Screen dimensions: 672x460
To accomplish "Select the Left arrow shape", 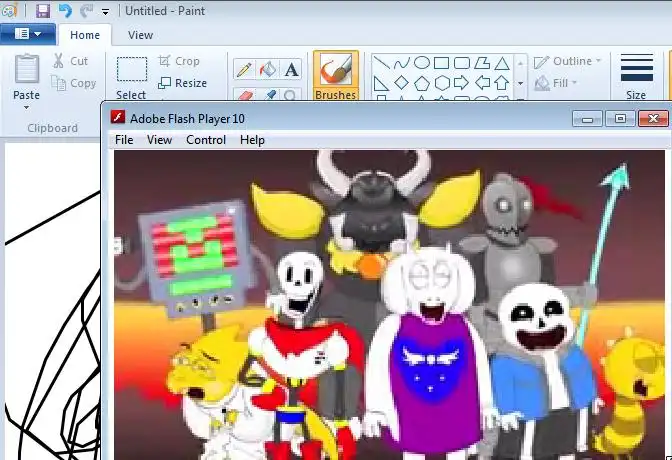I will click(x=482, y=83).
